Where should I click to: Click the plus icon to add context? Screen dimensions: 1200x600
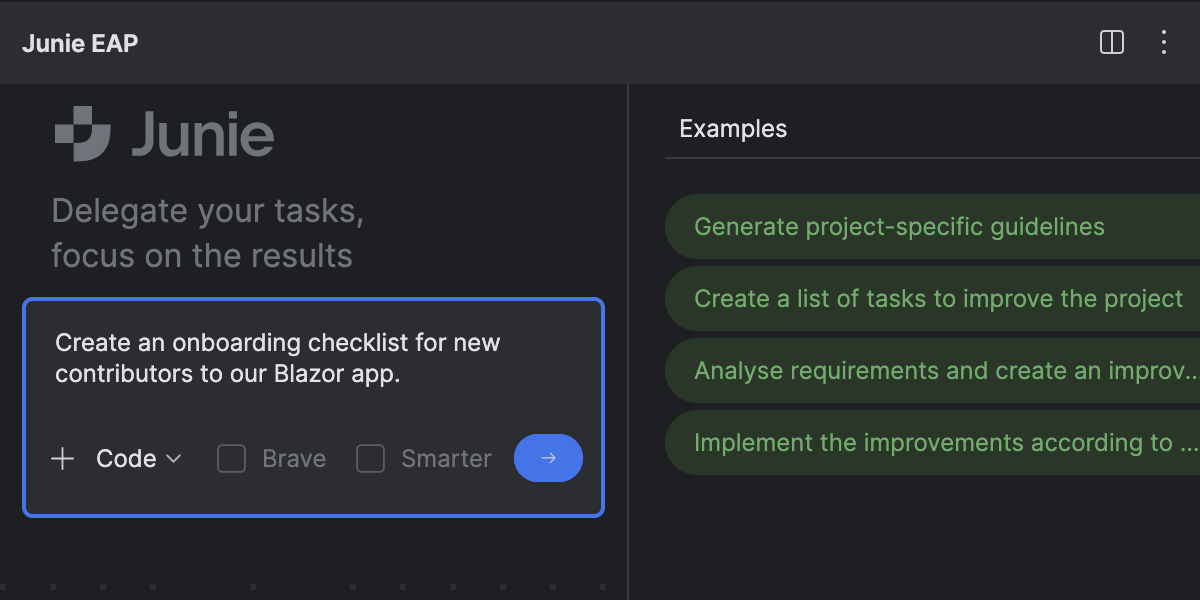(63, 459)
